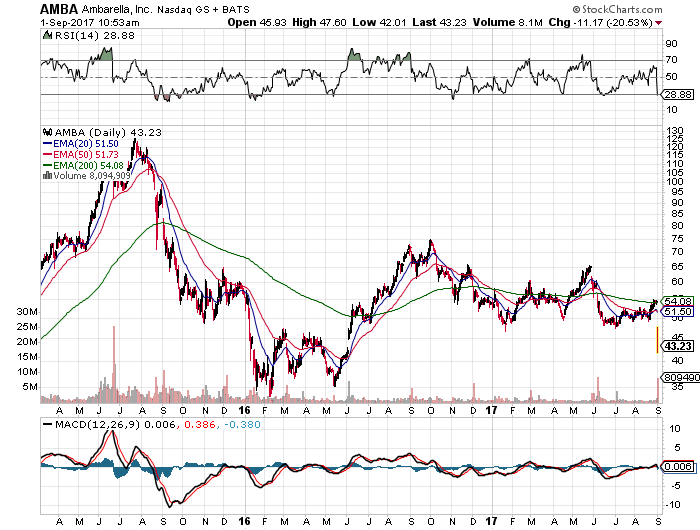
Task: Click the tallest volume spike bar in June 2015
Action: [x=114, y=364]
